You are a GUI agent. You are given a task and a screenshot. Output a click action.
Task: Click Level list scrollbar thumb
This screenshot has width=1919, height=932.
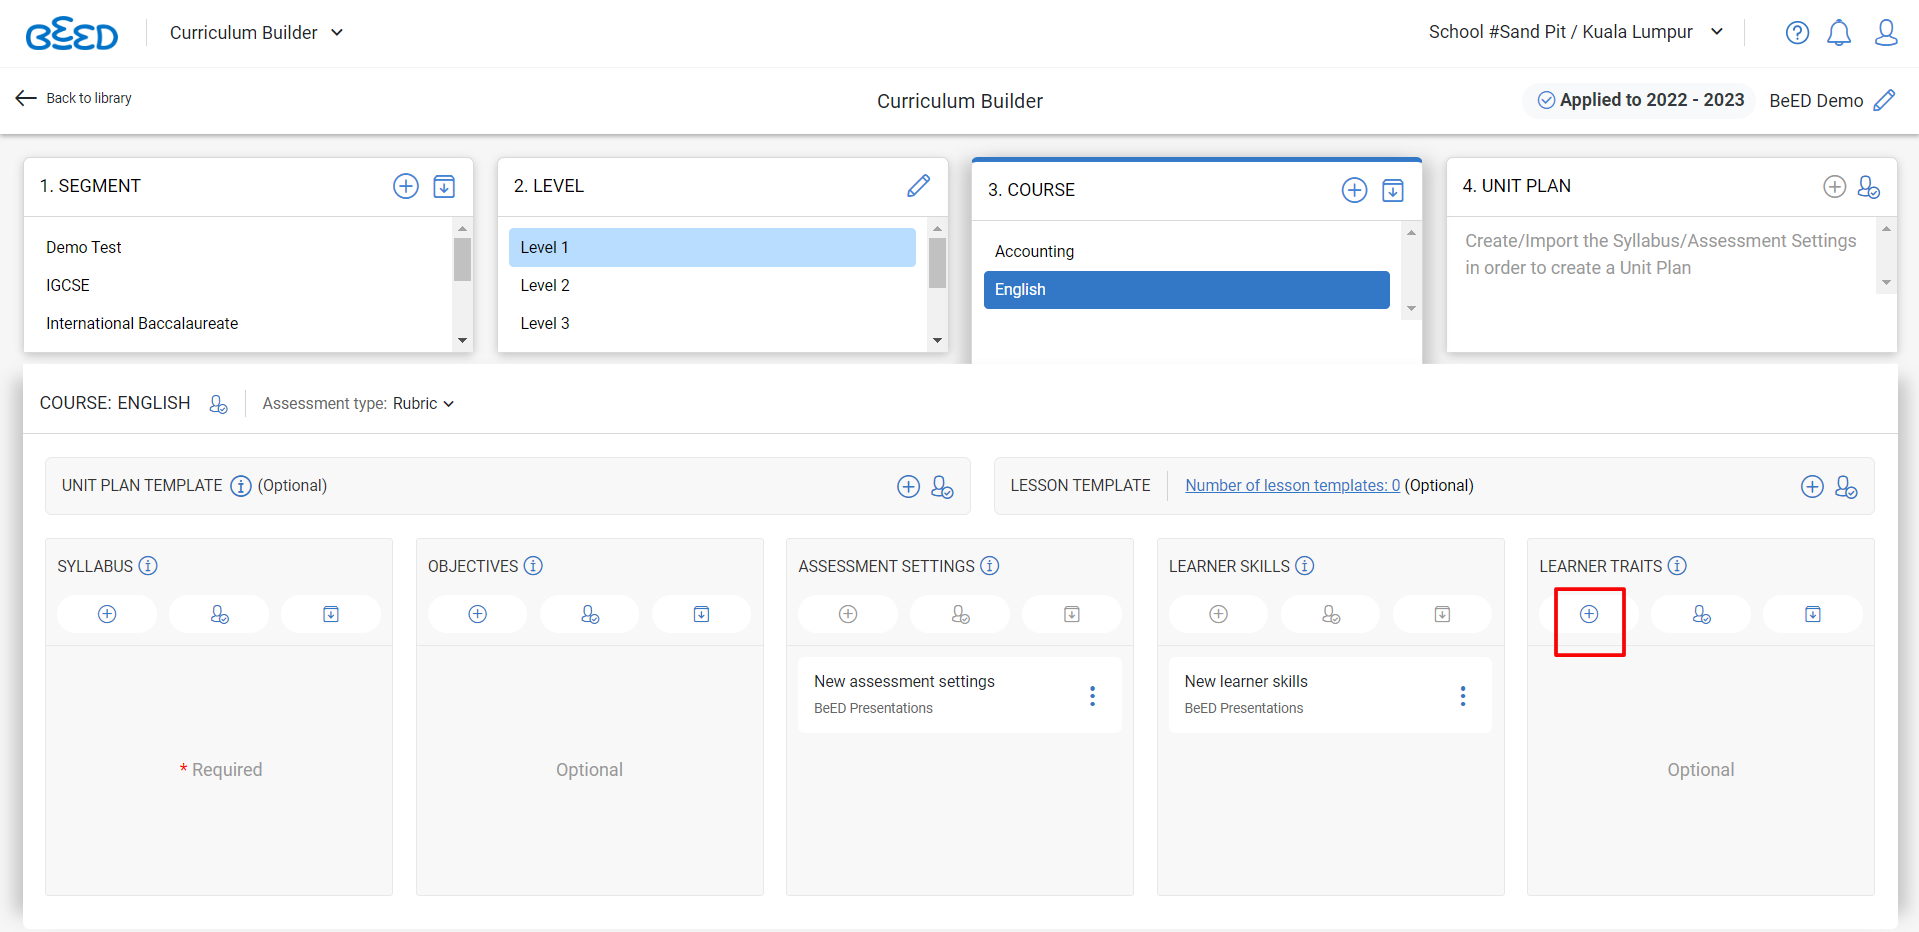937,263
